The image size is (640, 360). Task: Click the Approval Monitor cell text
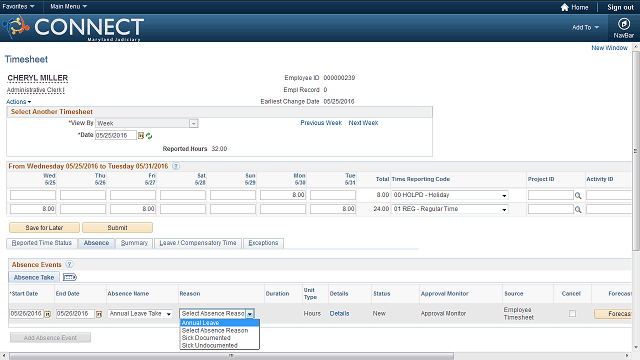[443, 313]
